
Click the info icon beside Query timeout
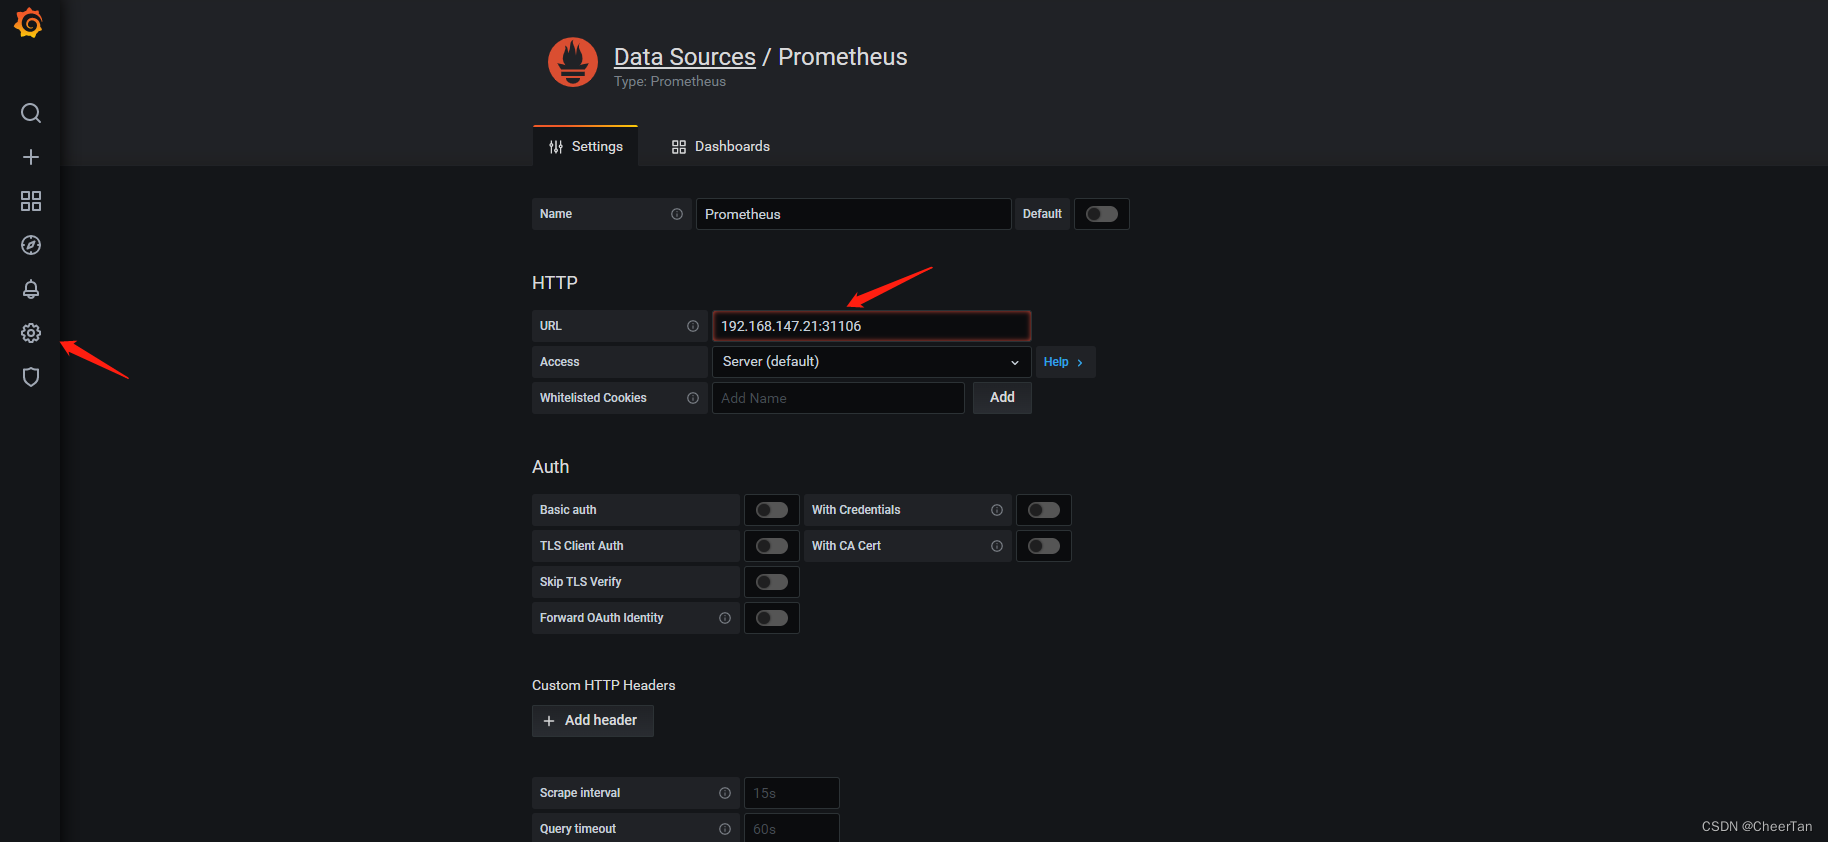[x=725, y=829]
